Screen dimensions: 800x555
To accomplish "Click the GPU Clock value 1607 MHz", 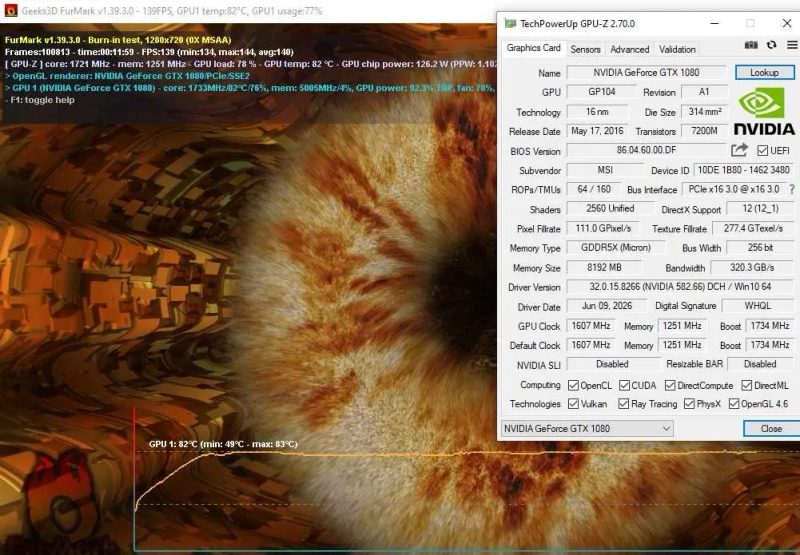I will (591, 325).
